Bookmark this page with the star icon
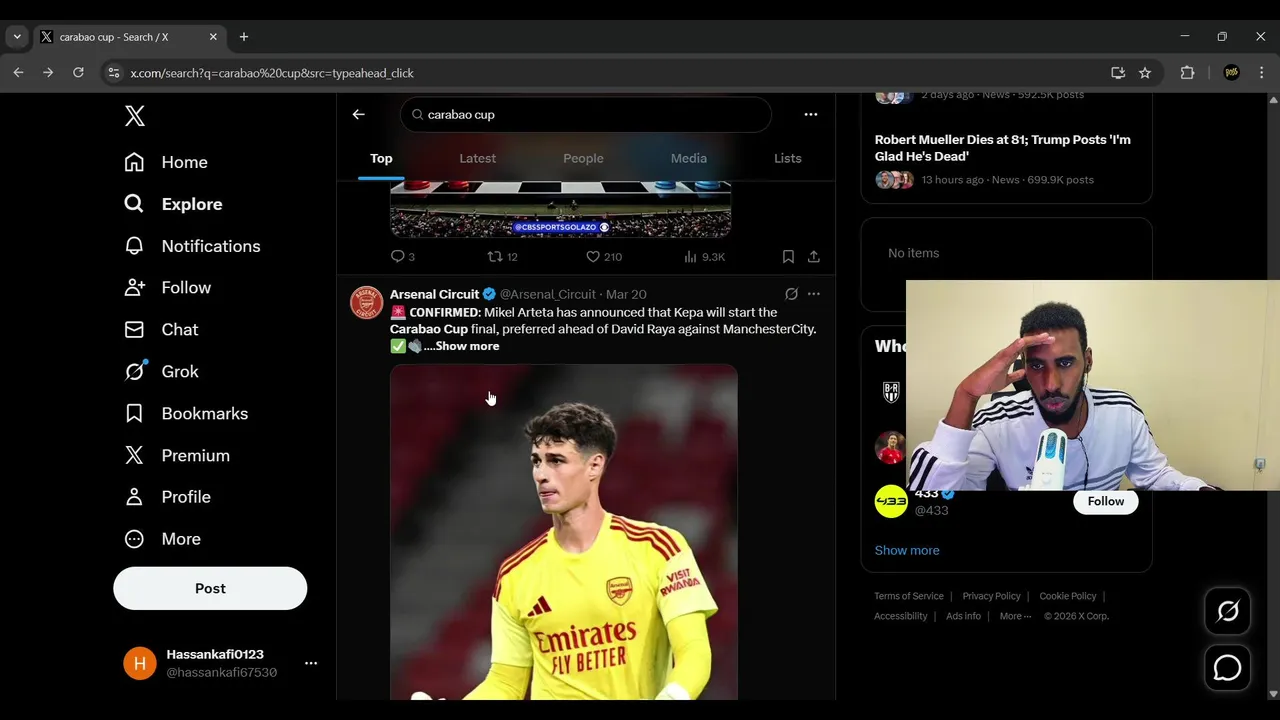 click(x=1145, y=73)
